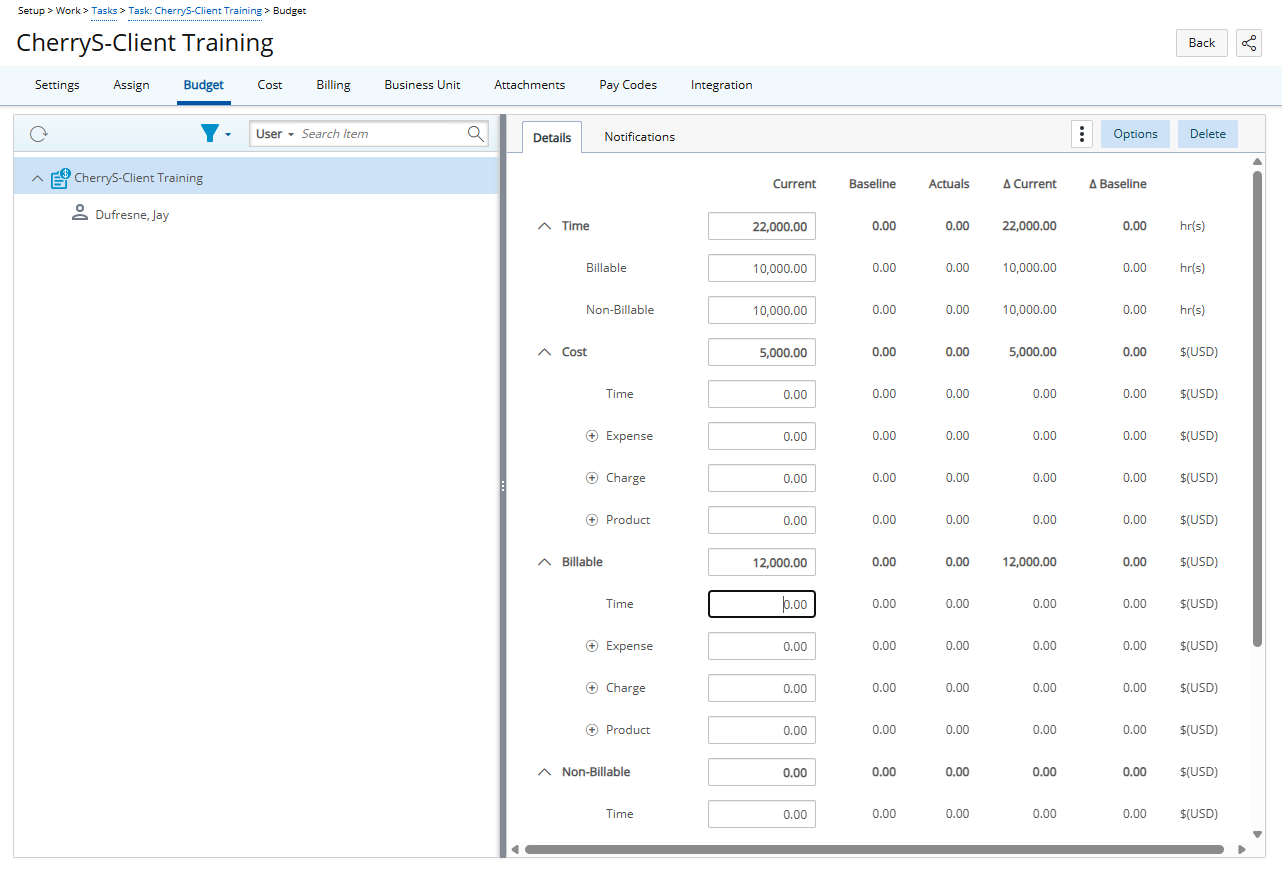
Task: Click the Cost total field 5,000.00
Action: coord(762,352)
